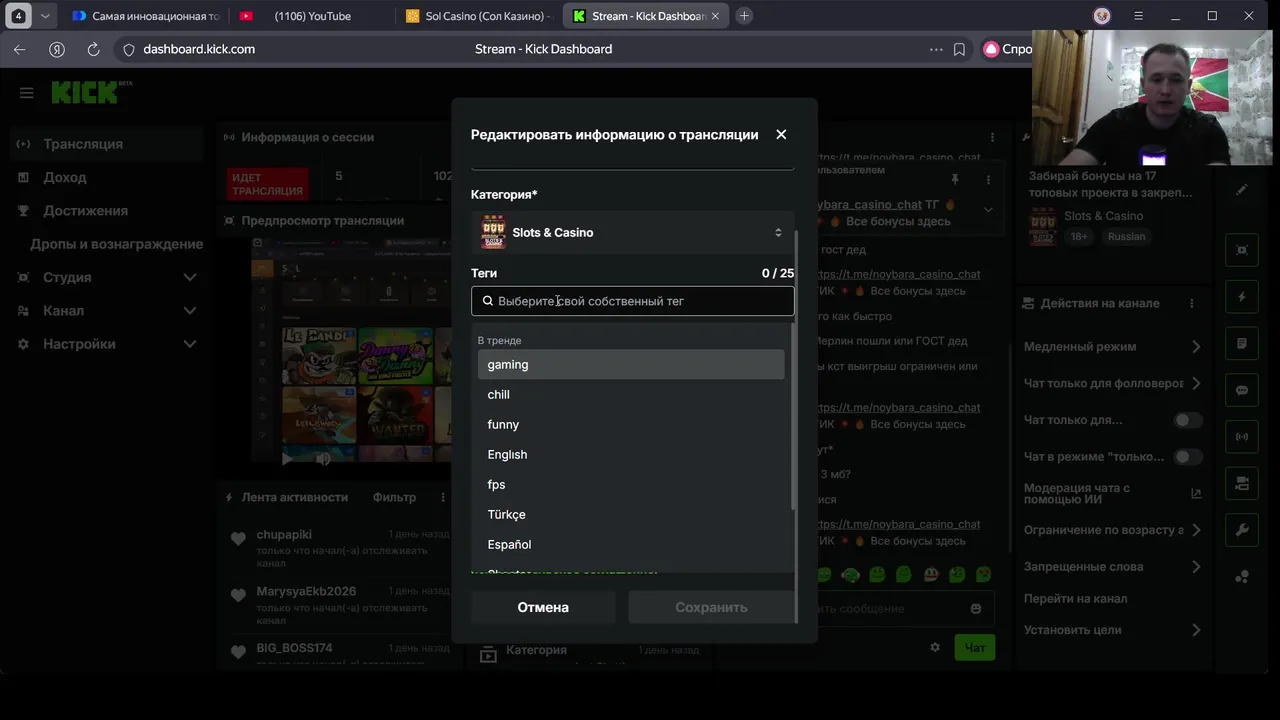The image size is (1280, 720).
Task: Click the Сохранить button
Action: coord(711,607)
